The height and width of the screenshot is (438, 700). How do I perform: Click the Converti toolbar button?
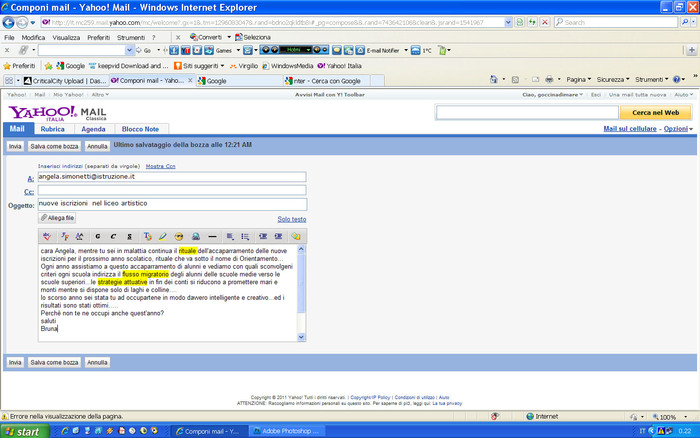tap(206, 37)
